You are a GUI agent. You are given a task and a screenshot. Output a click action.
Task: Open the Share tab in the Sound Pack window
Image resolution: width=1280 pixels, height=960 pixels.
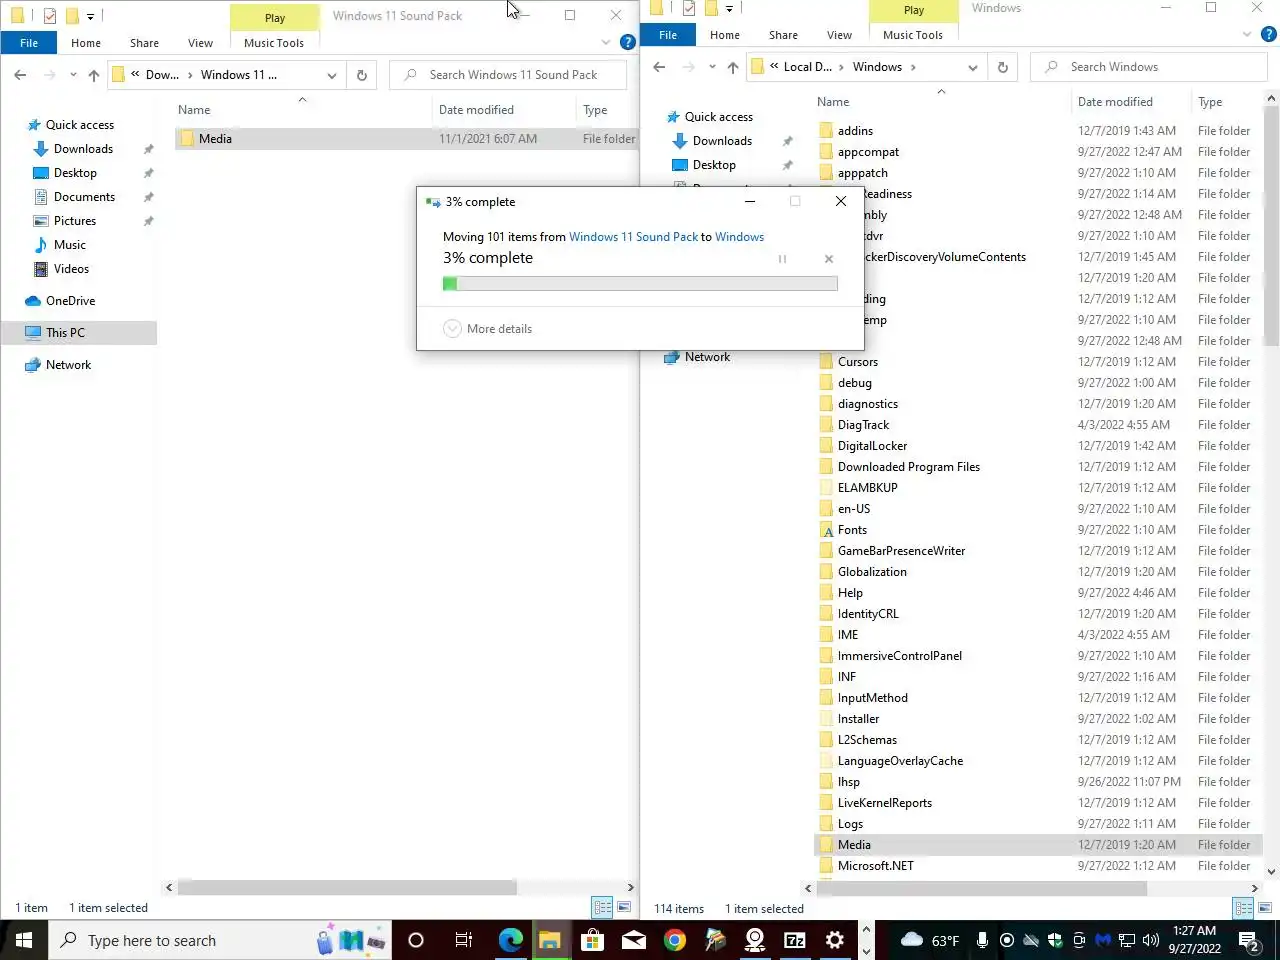[144, 43]
